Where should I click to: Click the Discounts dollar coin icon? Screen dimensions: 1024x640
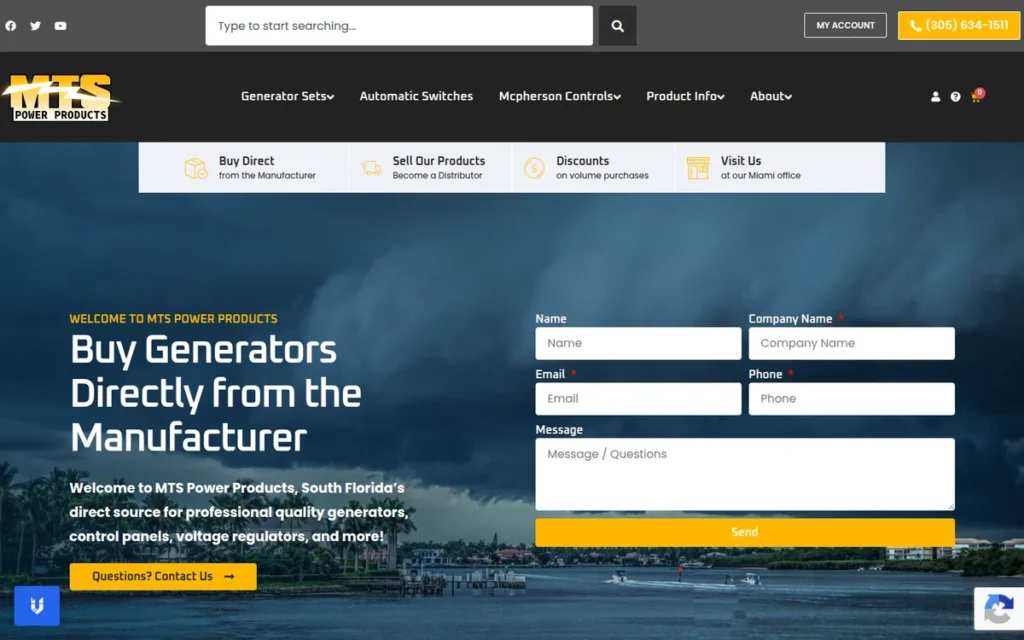click(x=534, y=168)
